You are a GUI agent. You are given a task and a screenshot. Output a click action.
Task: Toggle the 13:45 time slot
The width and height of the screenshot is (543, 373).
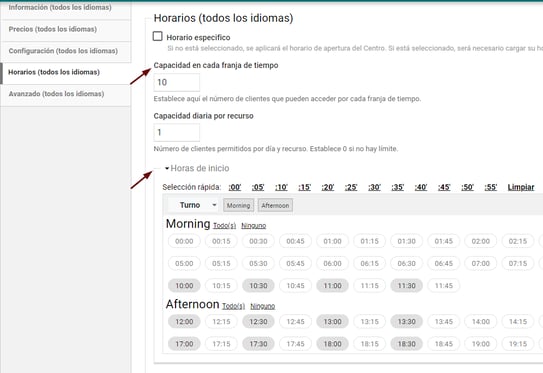click(x=444, y=322)
